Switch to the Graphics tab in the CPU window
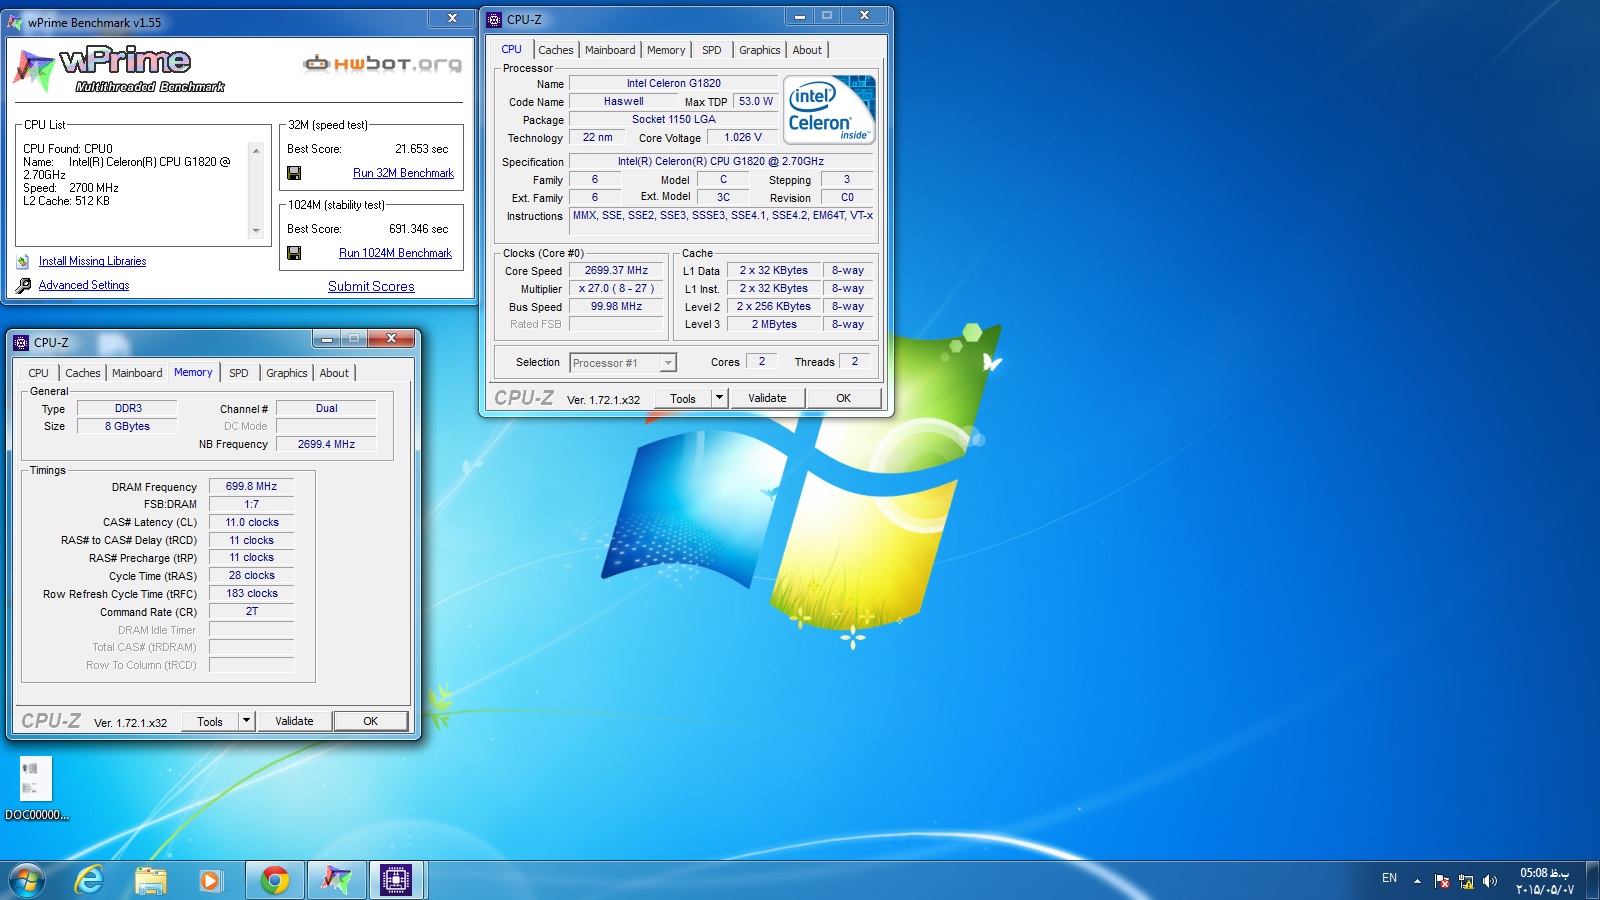The width and height of the screenshot is (1600, 900). pos(760,50)
